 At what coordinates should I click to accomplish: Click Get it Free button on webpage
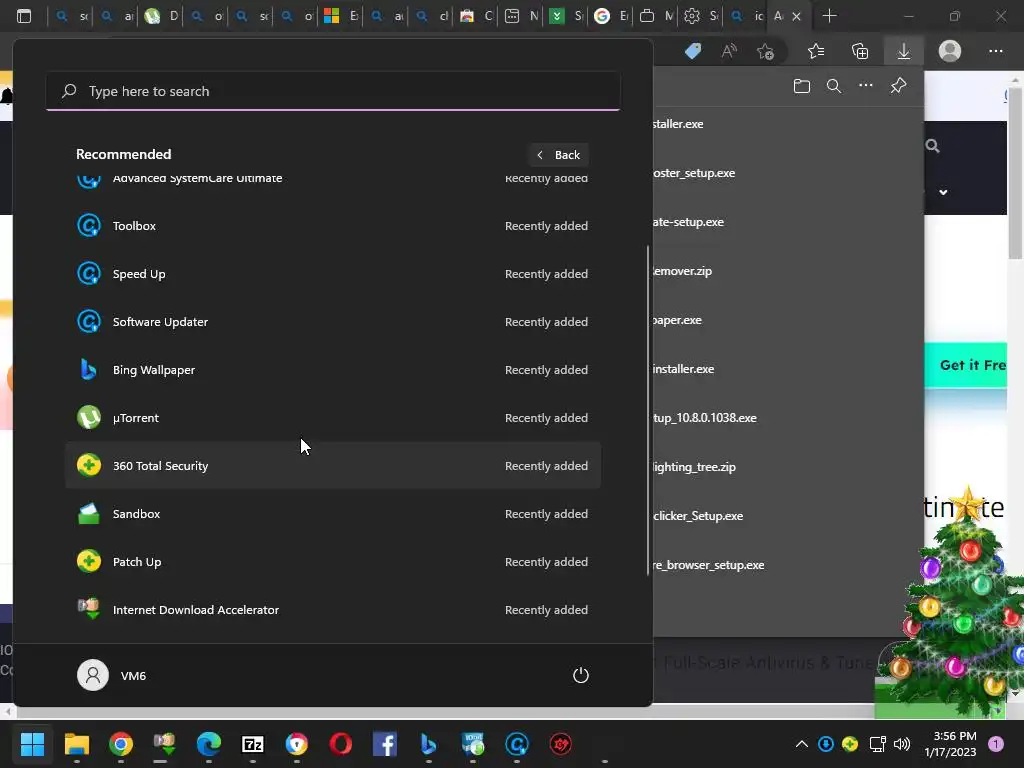pos(966,365)
